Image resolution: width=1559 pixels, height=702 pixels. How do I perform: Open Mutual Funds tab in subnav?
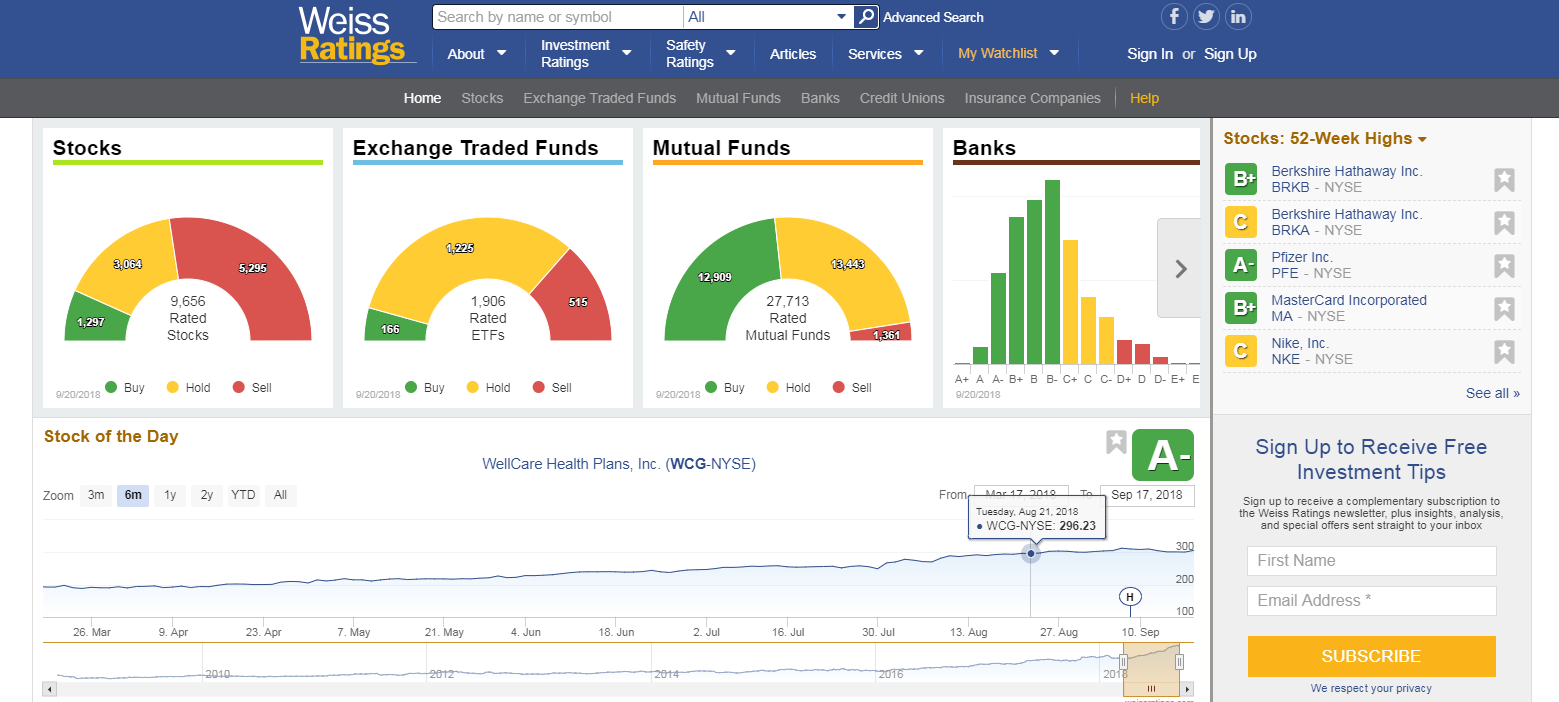[738, 98]
